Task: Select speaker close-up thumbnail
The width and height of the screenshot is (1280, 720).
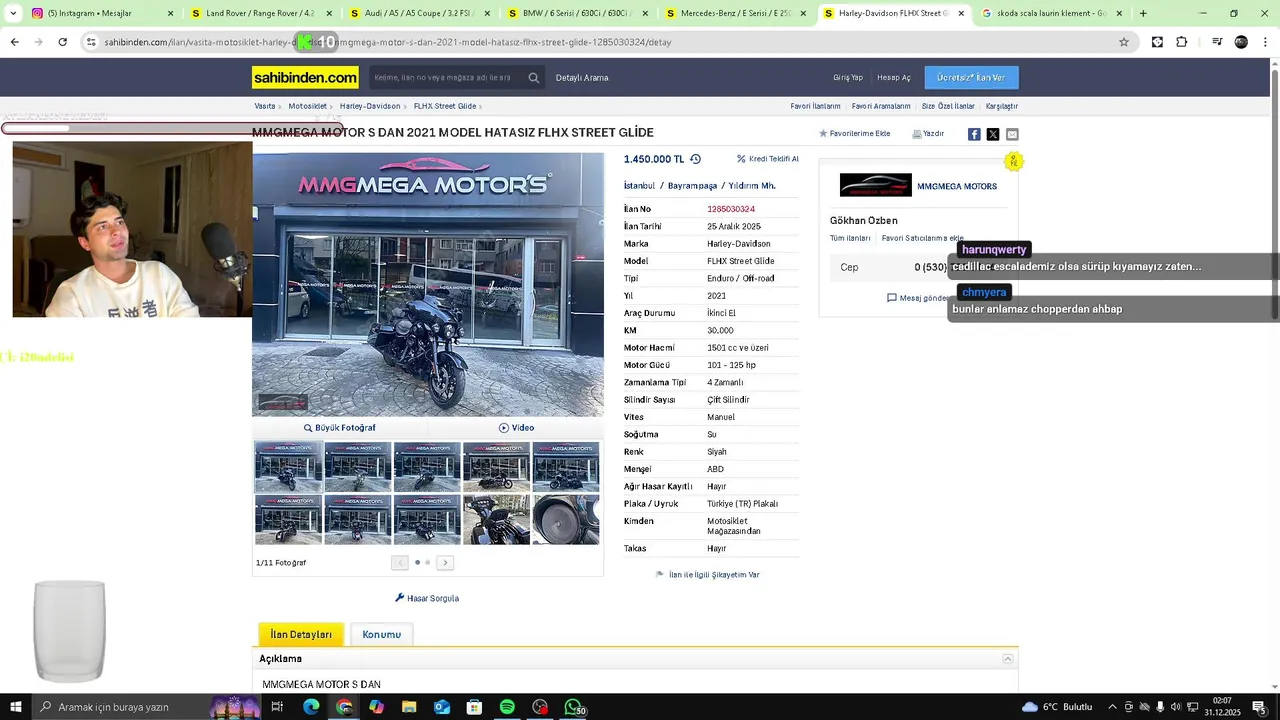Action: click(x=566, y=520)
